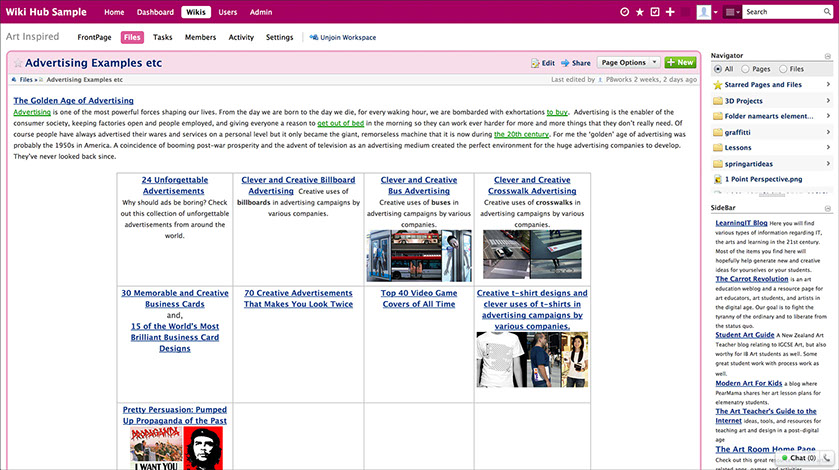Open the tasks checkmark icon in header
Screen dimensions: 839x470
(x=655, y=12)
